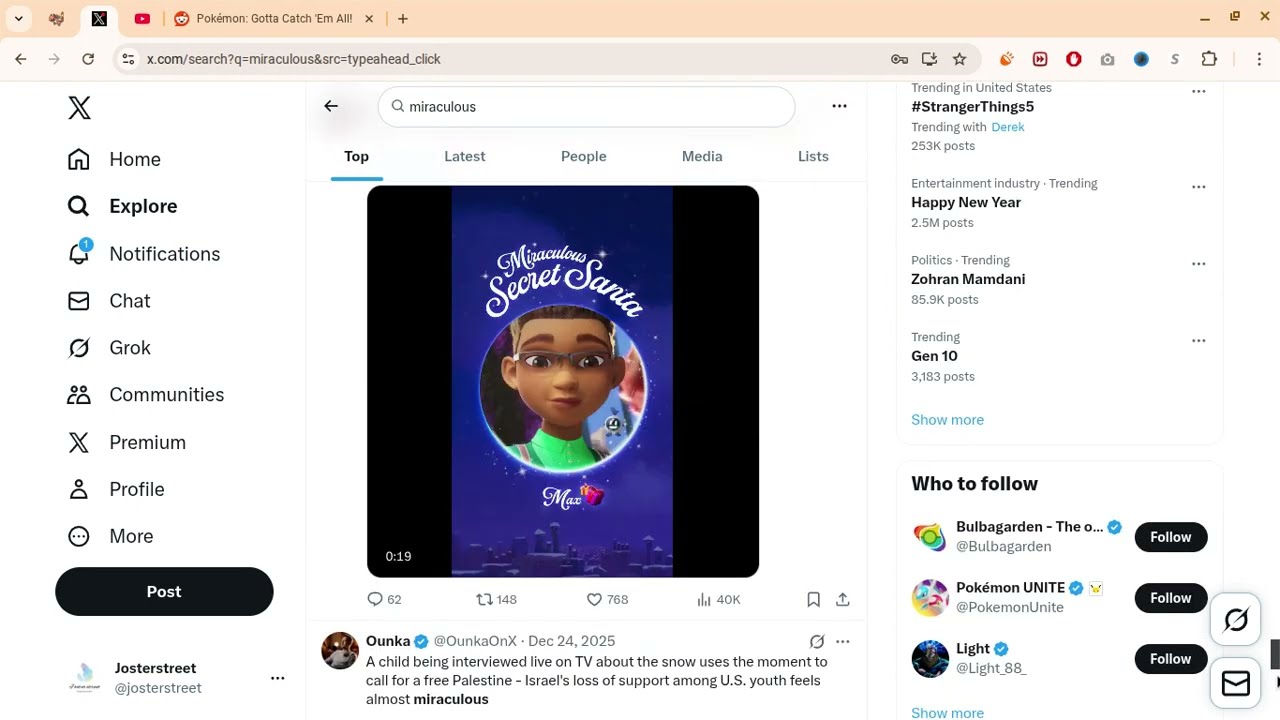Open Explore in sidebar
Viewport: 1280px width, 720px height.
coord(122,206)
